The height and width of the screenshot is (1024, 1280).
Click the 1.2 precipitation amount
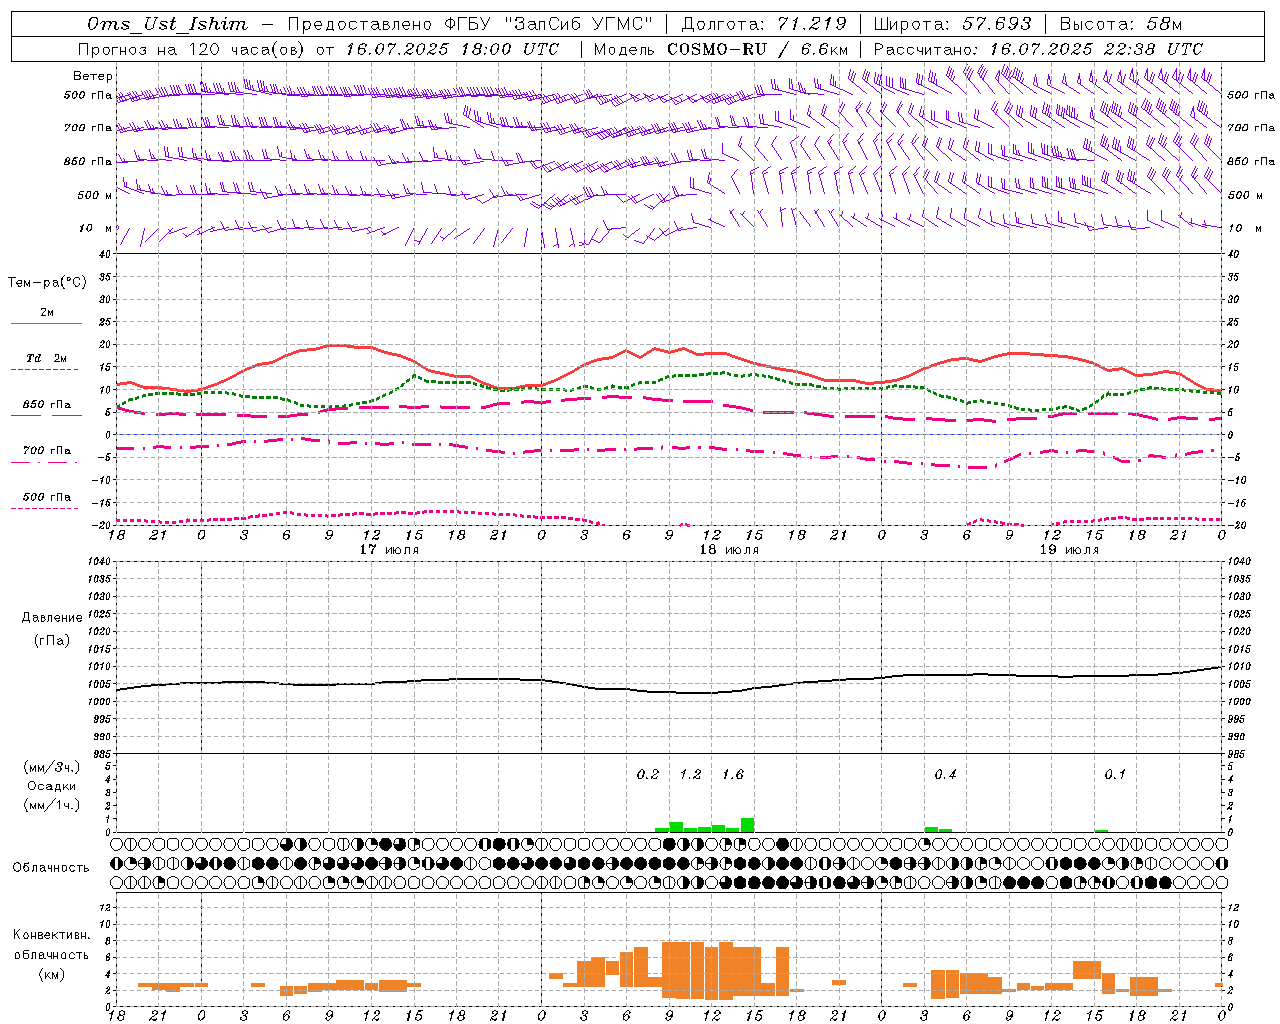tap(690, 775)
